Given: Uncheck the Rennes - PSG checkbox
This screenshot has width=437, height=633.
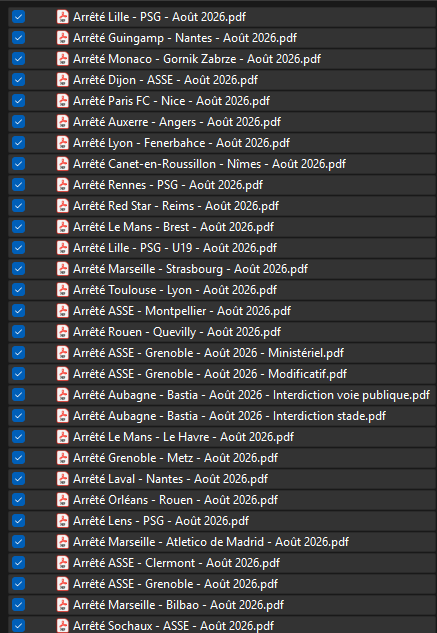Looking at the screenshot, I should tap(18, 184).
